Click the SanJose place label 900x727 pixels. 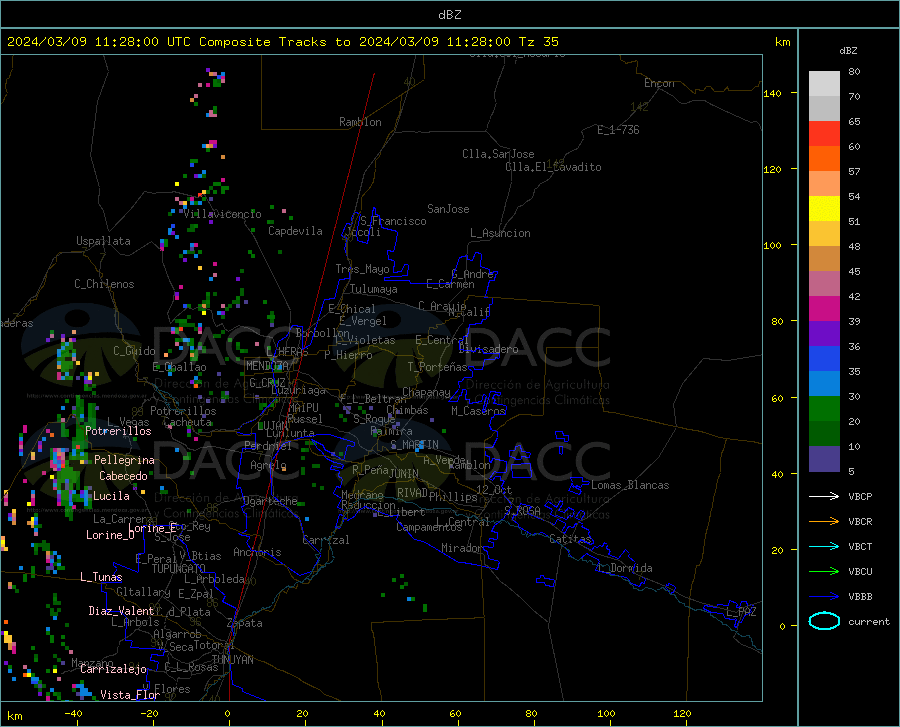[448, 209]
